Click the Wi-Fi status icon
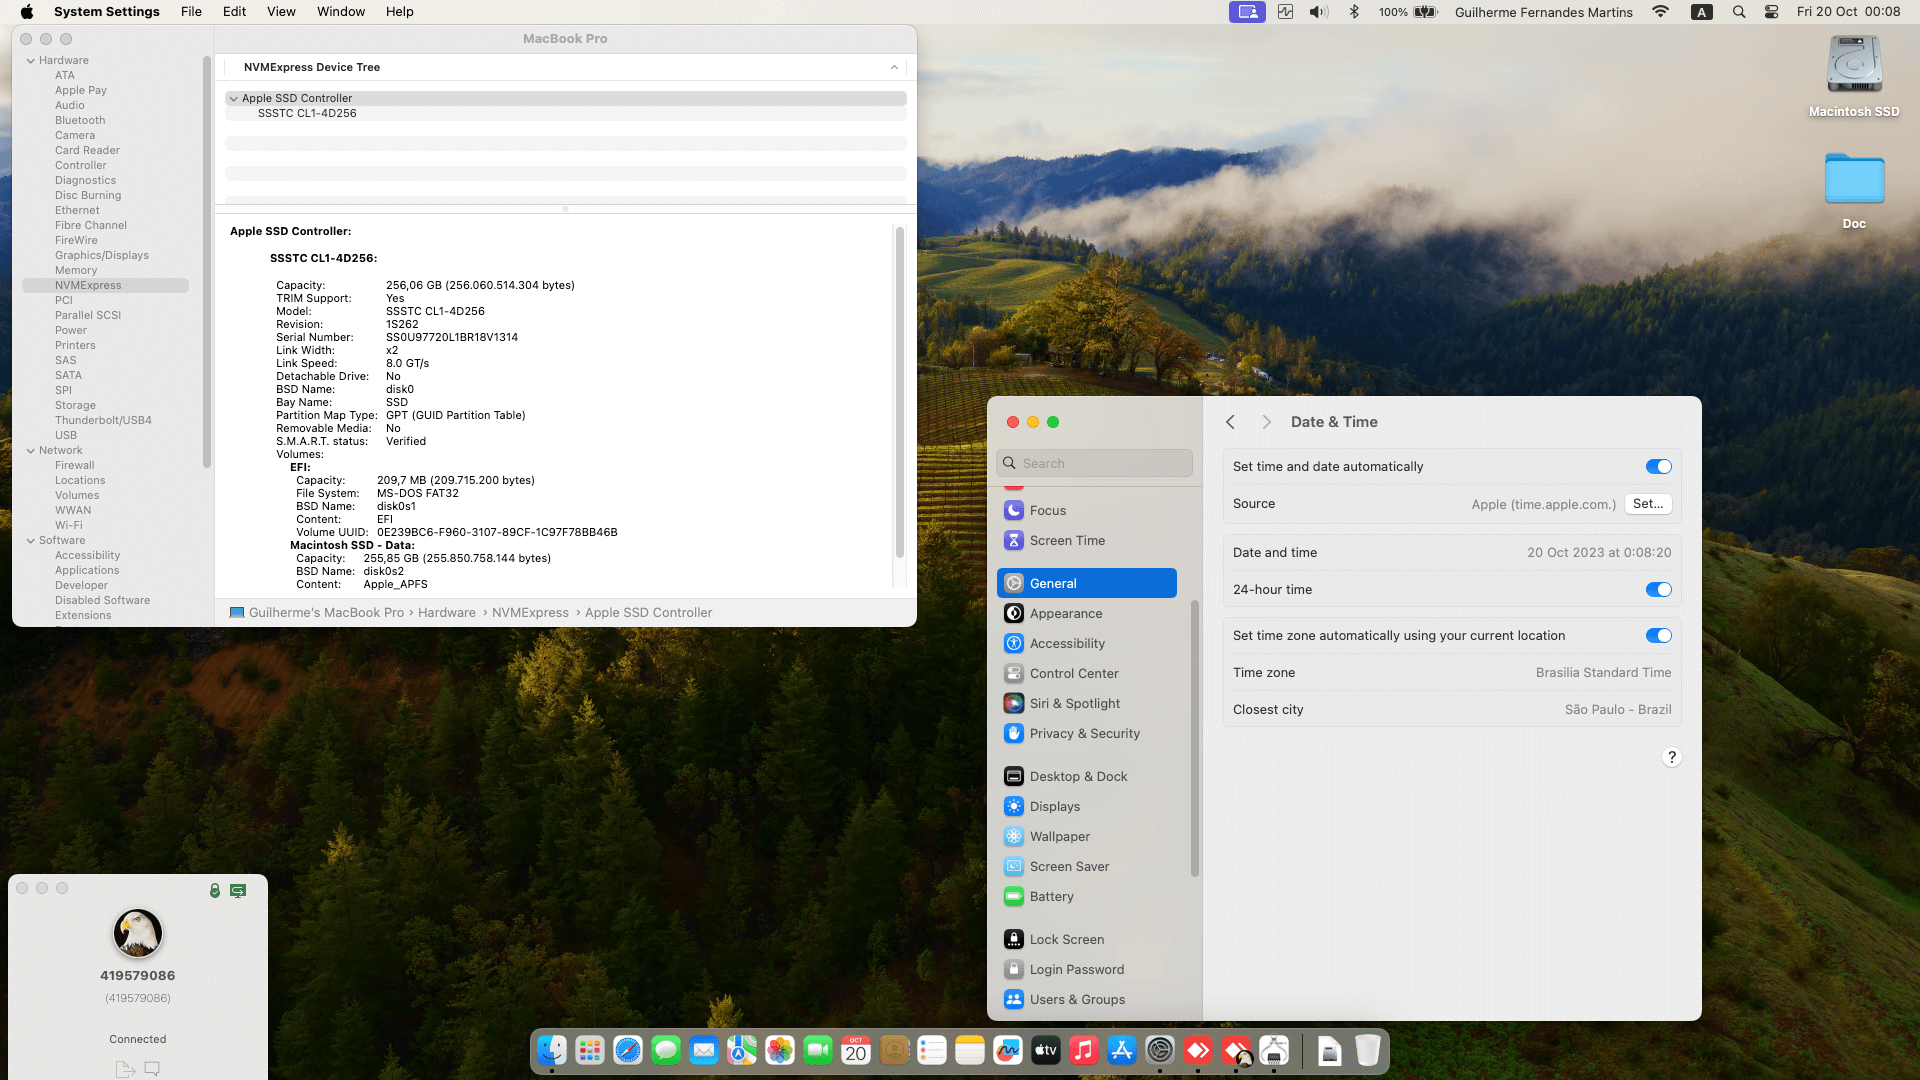Image resolution: width=1920 pixels, height=1080 pixels. point(1660,12)
